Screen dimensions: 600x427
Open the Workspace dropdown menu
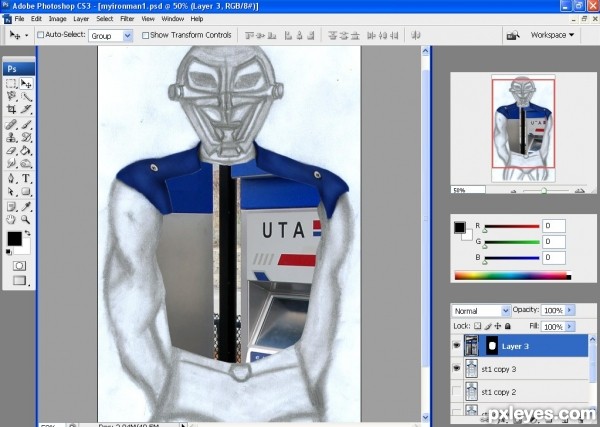tap(552, 35)
